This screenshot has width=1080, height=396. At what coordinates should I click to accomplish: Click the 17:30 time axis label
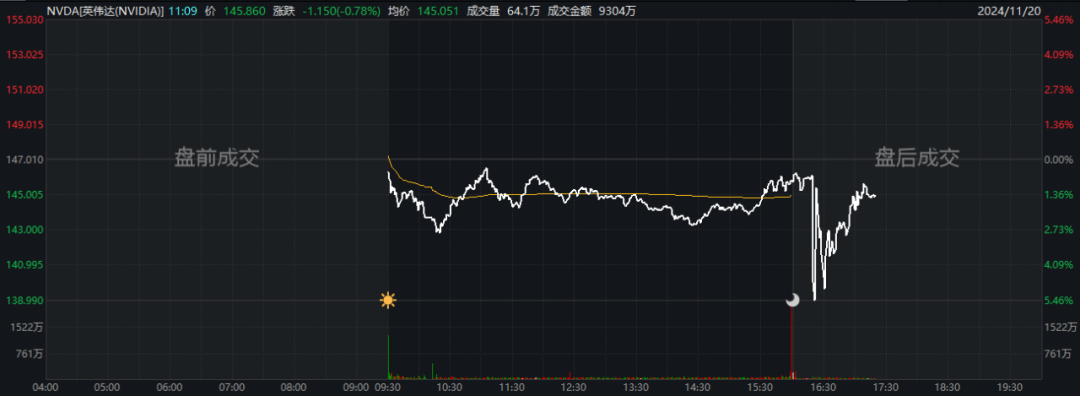886,388
